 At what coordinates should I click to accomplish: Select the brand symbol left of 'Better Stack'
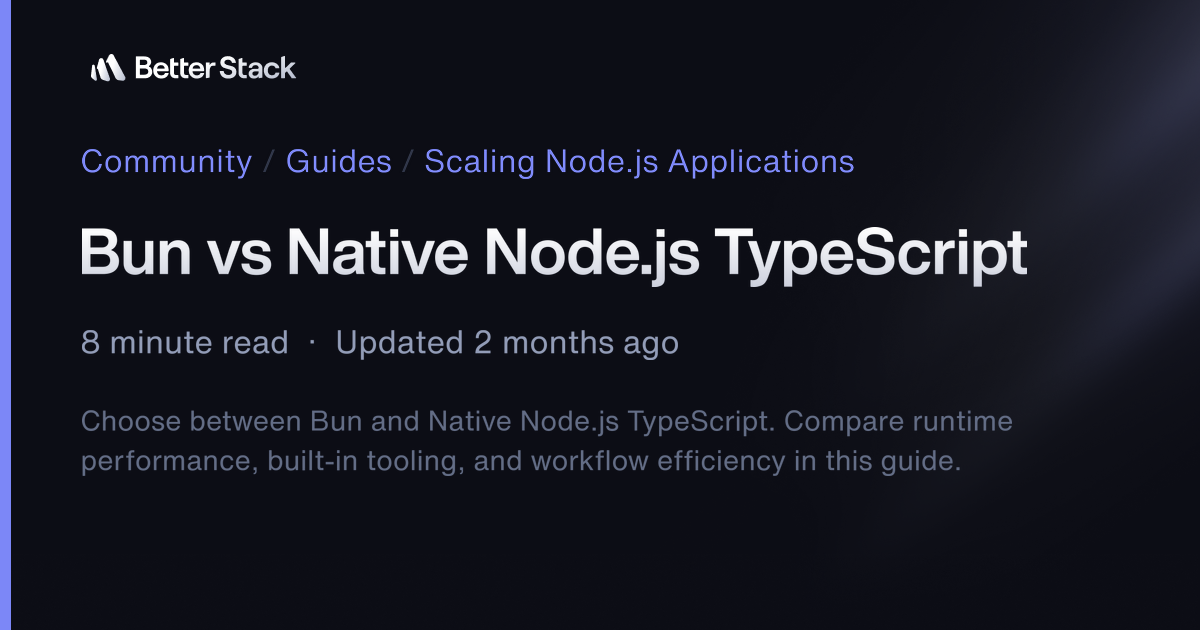pyautogui.click(x=110, y=68)
